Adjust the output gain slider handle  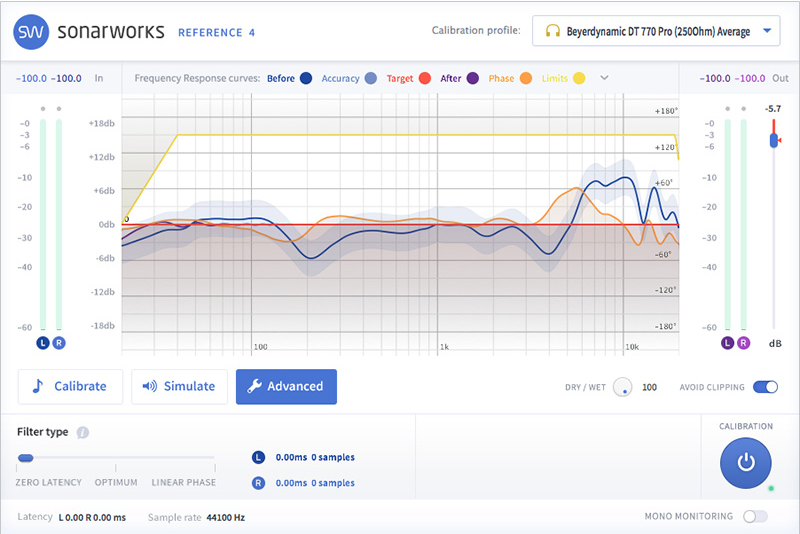774,140
